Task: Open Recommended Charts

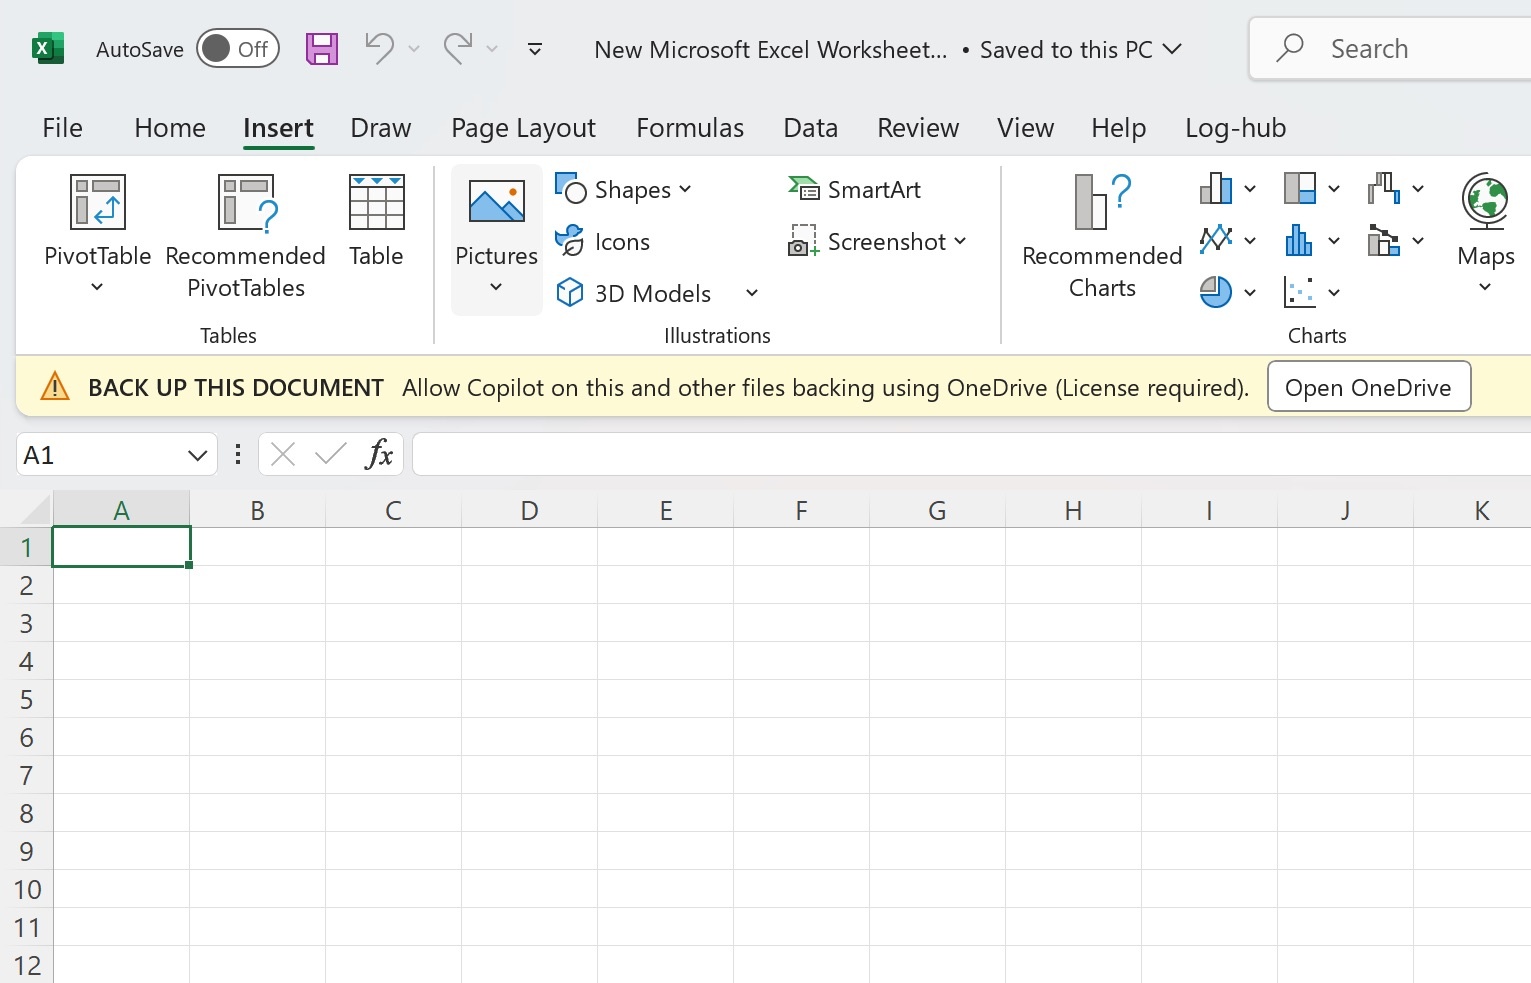Action: click(x=1101, y=232)
